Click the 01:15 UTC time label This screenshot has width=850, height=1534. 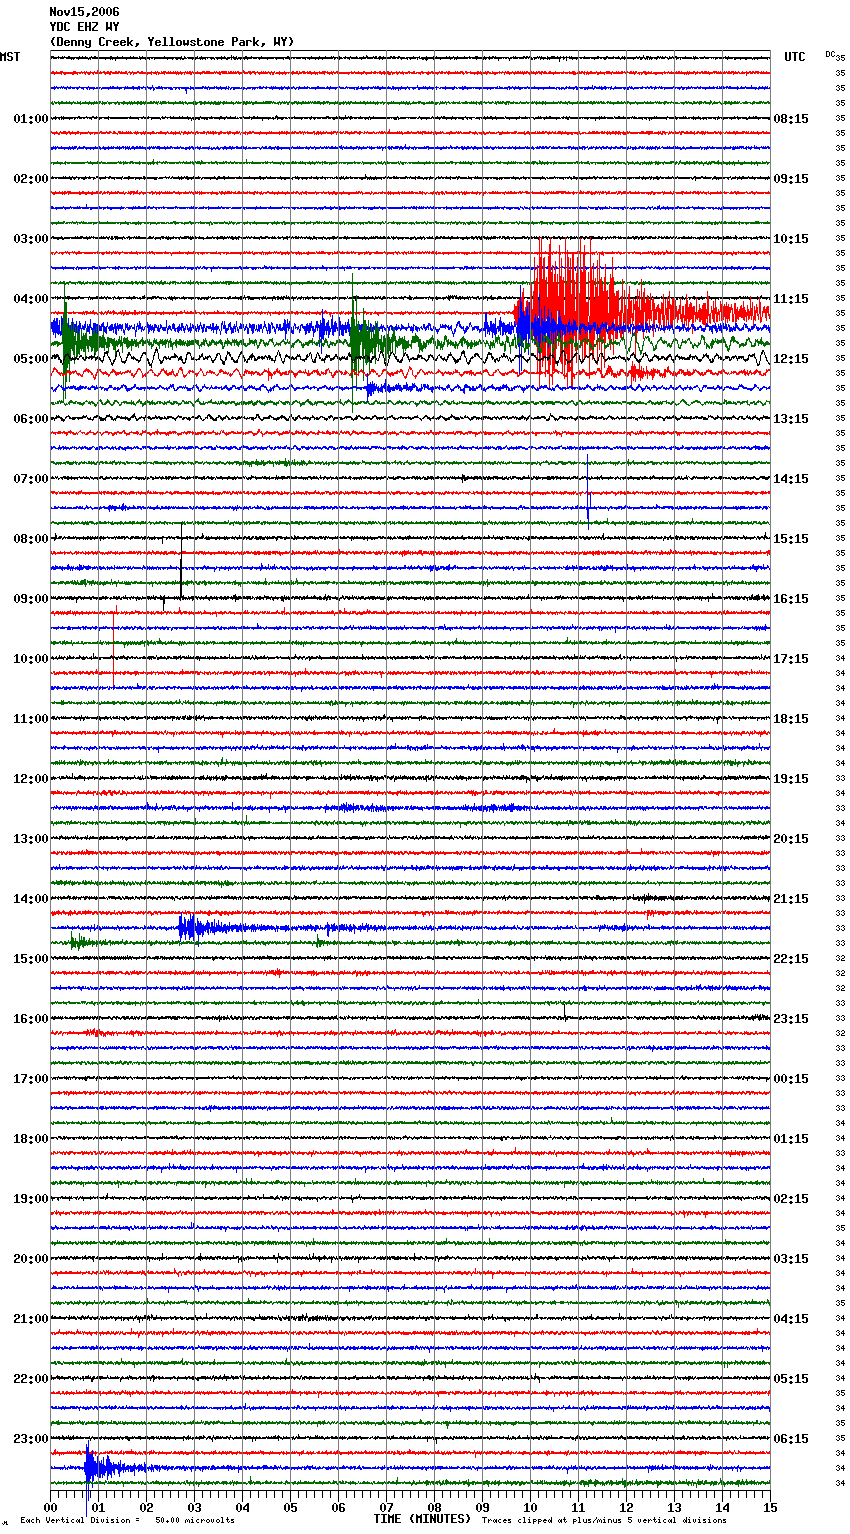click(791, 1139)
